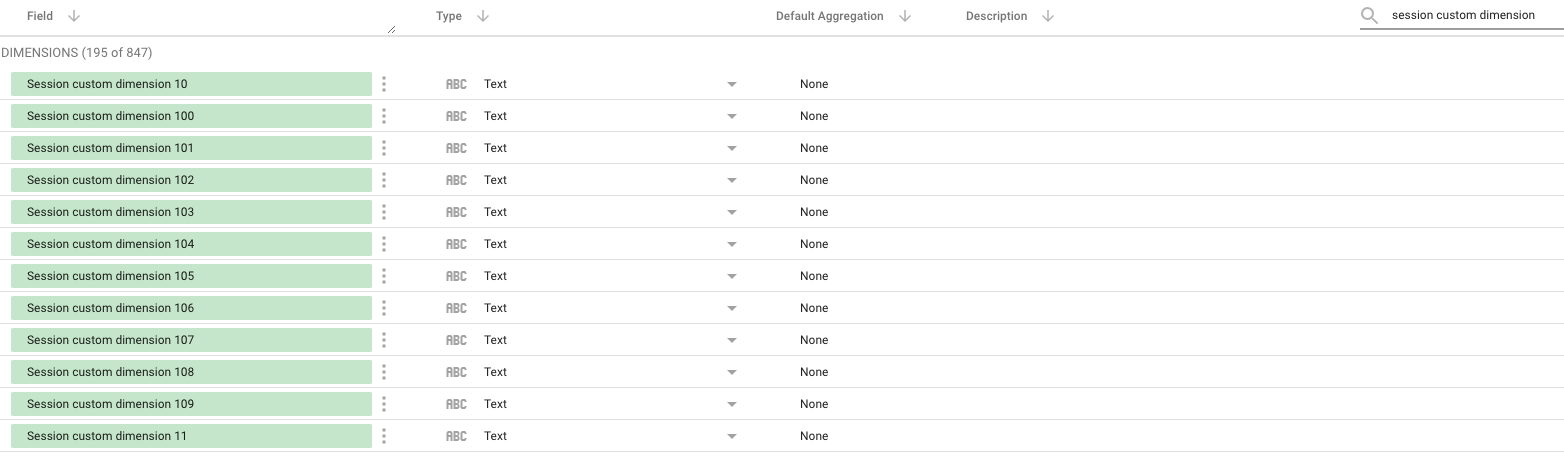Sort by Description column arrow

coord(1048,16)
